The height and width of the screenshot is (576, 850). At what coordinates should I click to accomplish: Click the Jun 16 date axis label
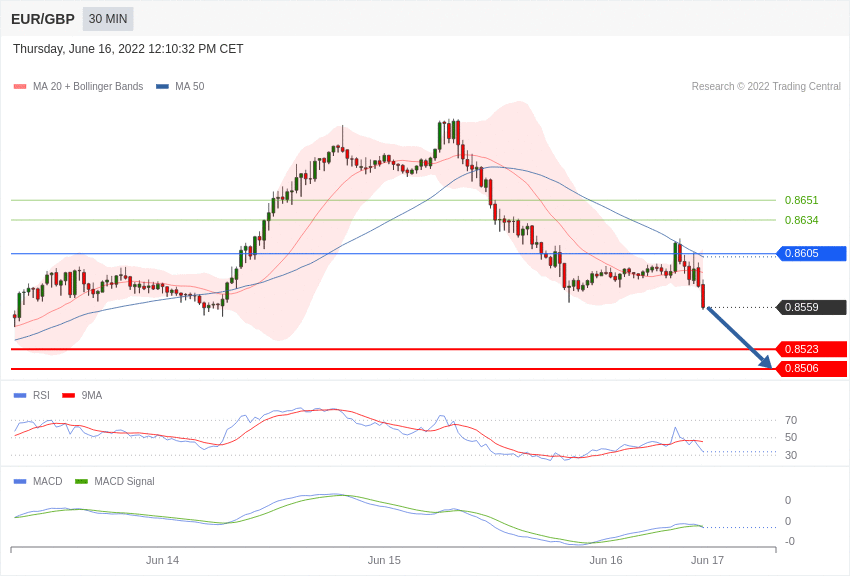(606, 560)
